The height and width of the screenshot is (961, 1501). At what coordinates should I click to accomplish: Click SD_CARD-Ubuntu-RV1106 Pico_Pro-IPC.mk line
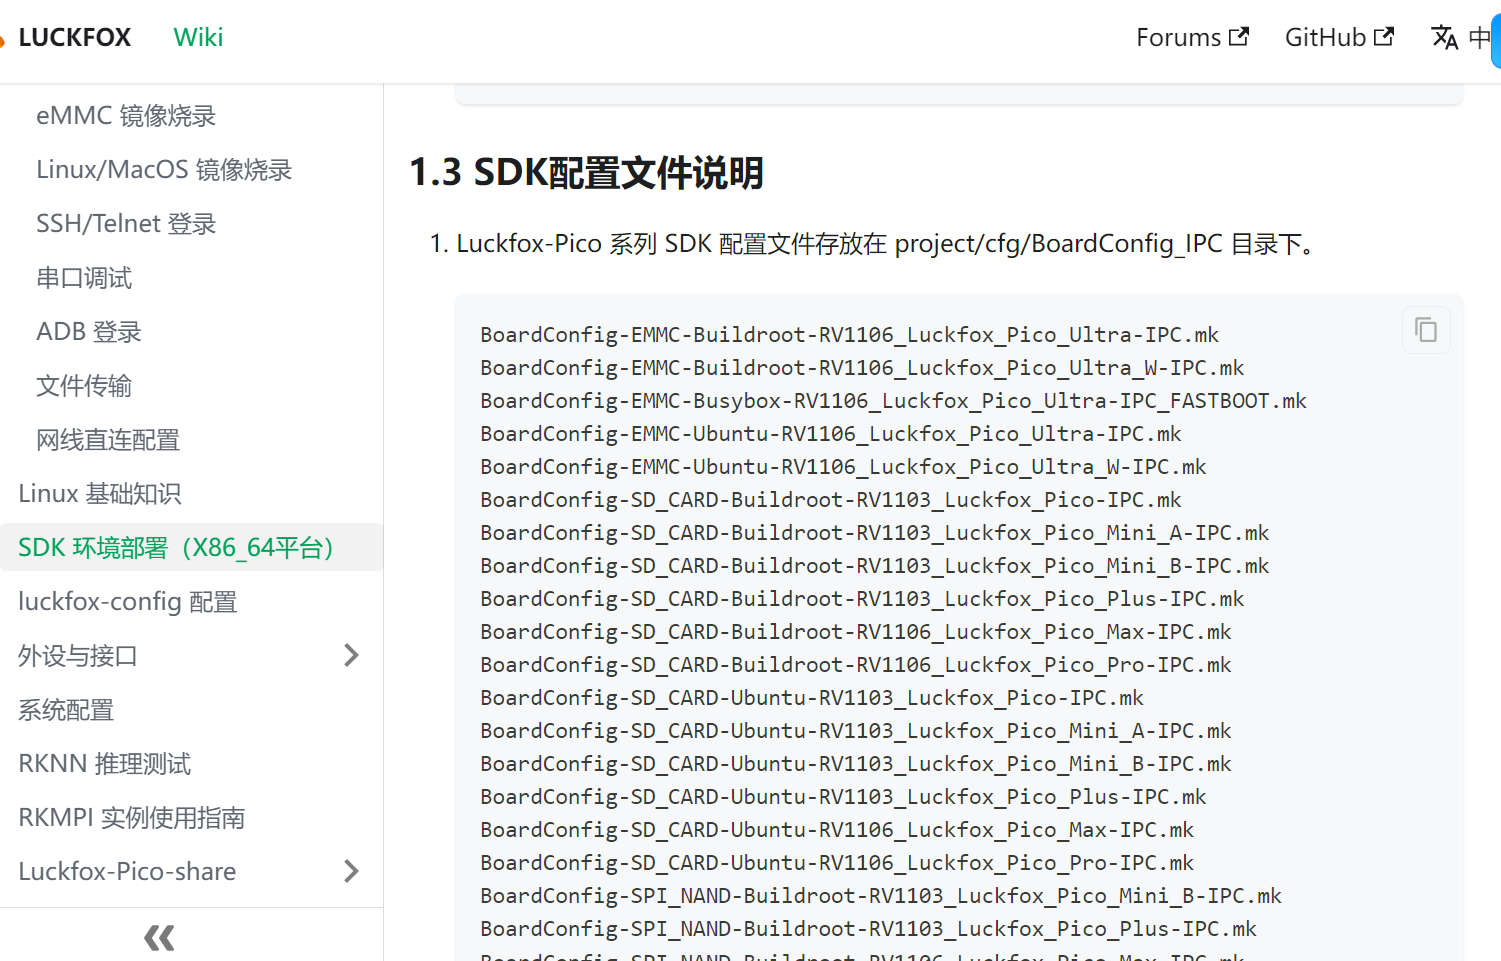click(x=837, y=863)
